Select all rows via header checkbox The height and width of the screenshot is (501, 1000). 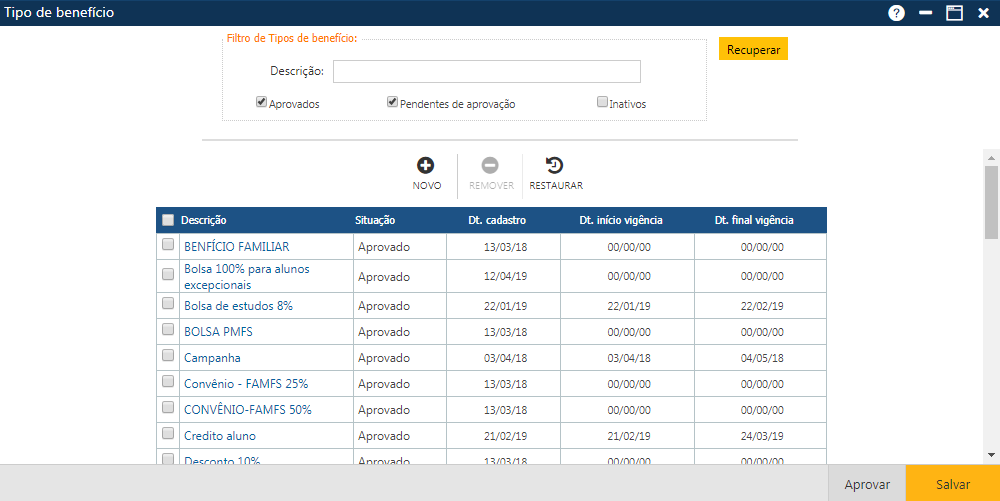pos(168,220)
